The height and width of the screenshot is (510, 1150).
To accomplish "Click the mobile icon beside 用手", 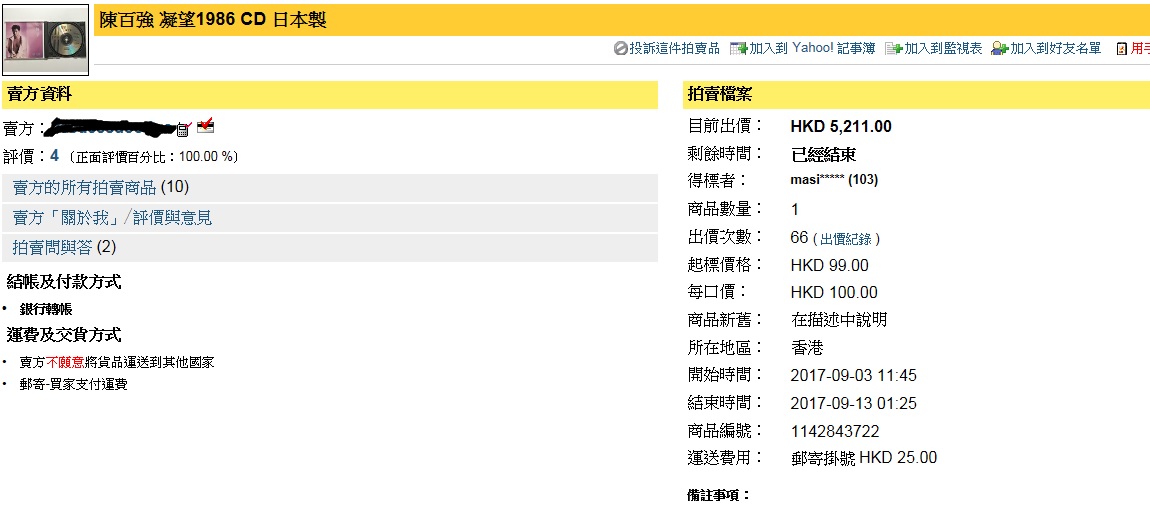I will click(1121, 49).
